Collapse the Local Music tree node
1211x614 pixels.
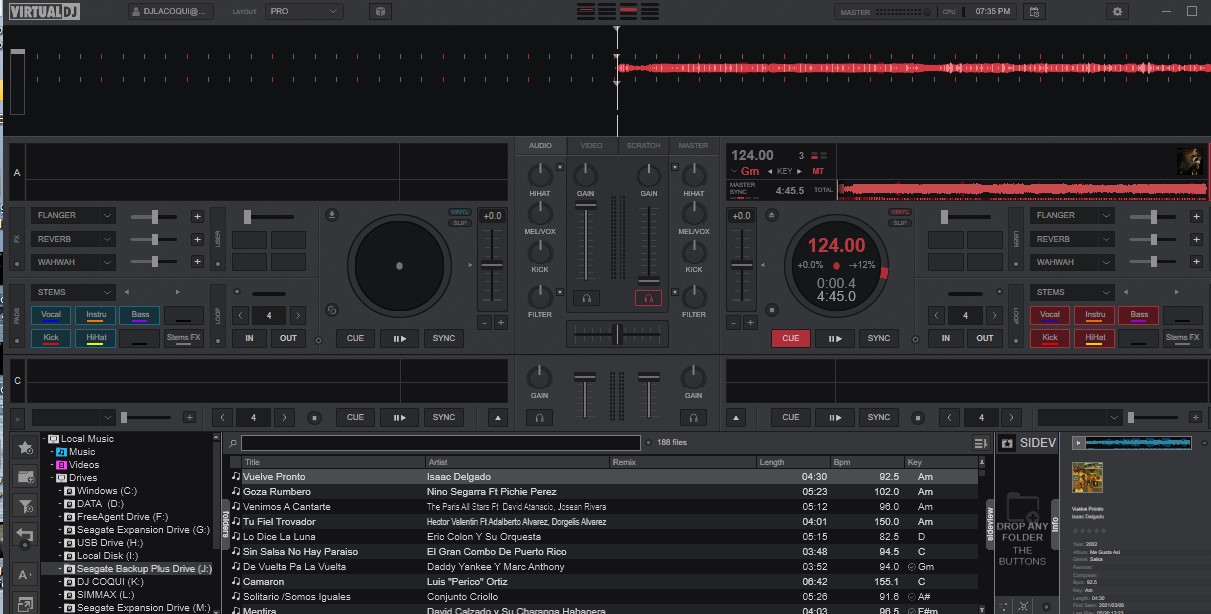(x=45, y=439)
